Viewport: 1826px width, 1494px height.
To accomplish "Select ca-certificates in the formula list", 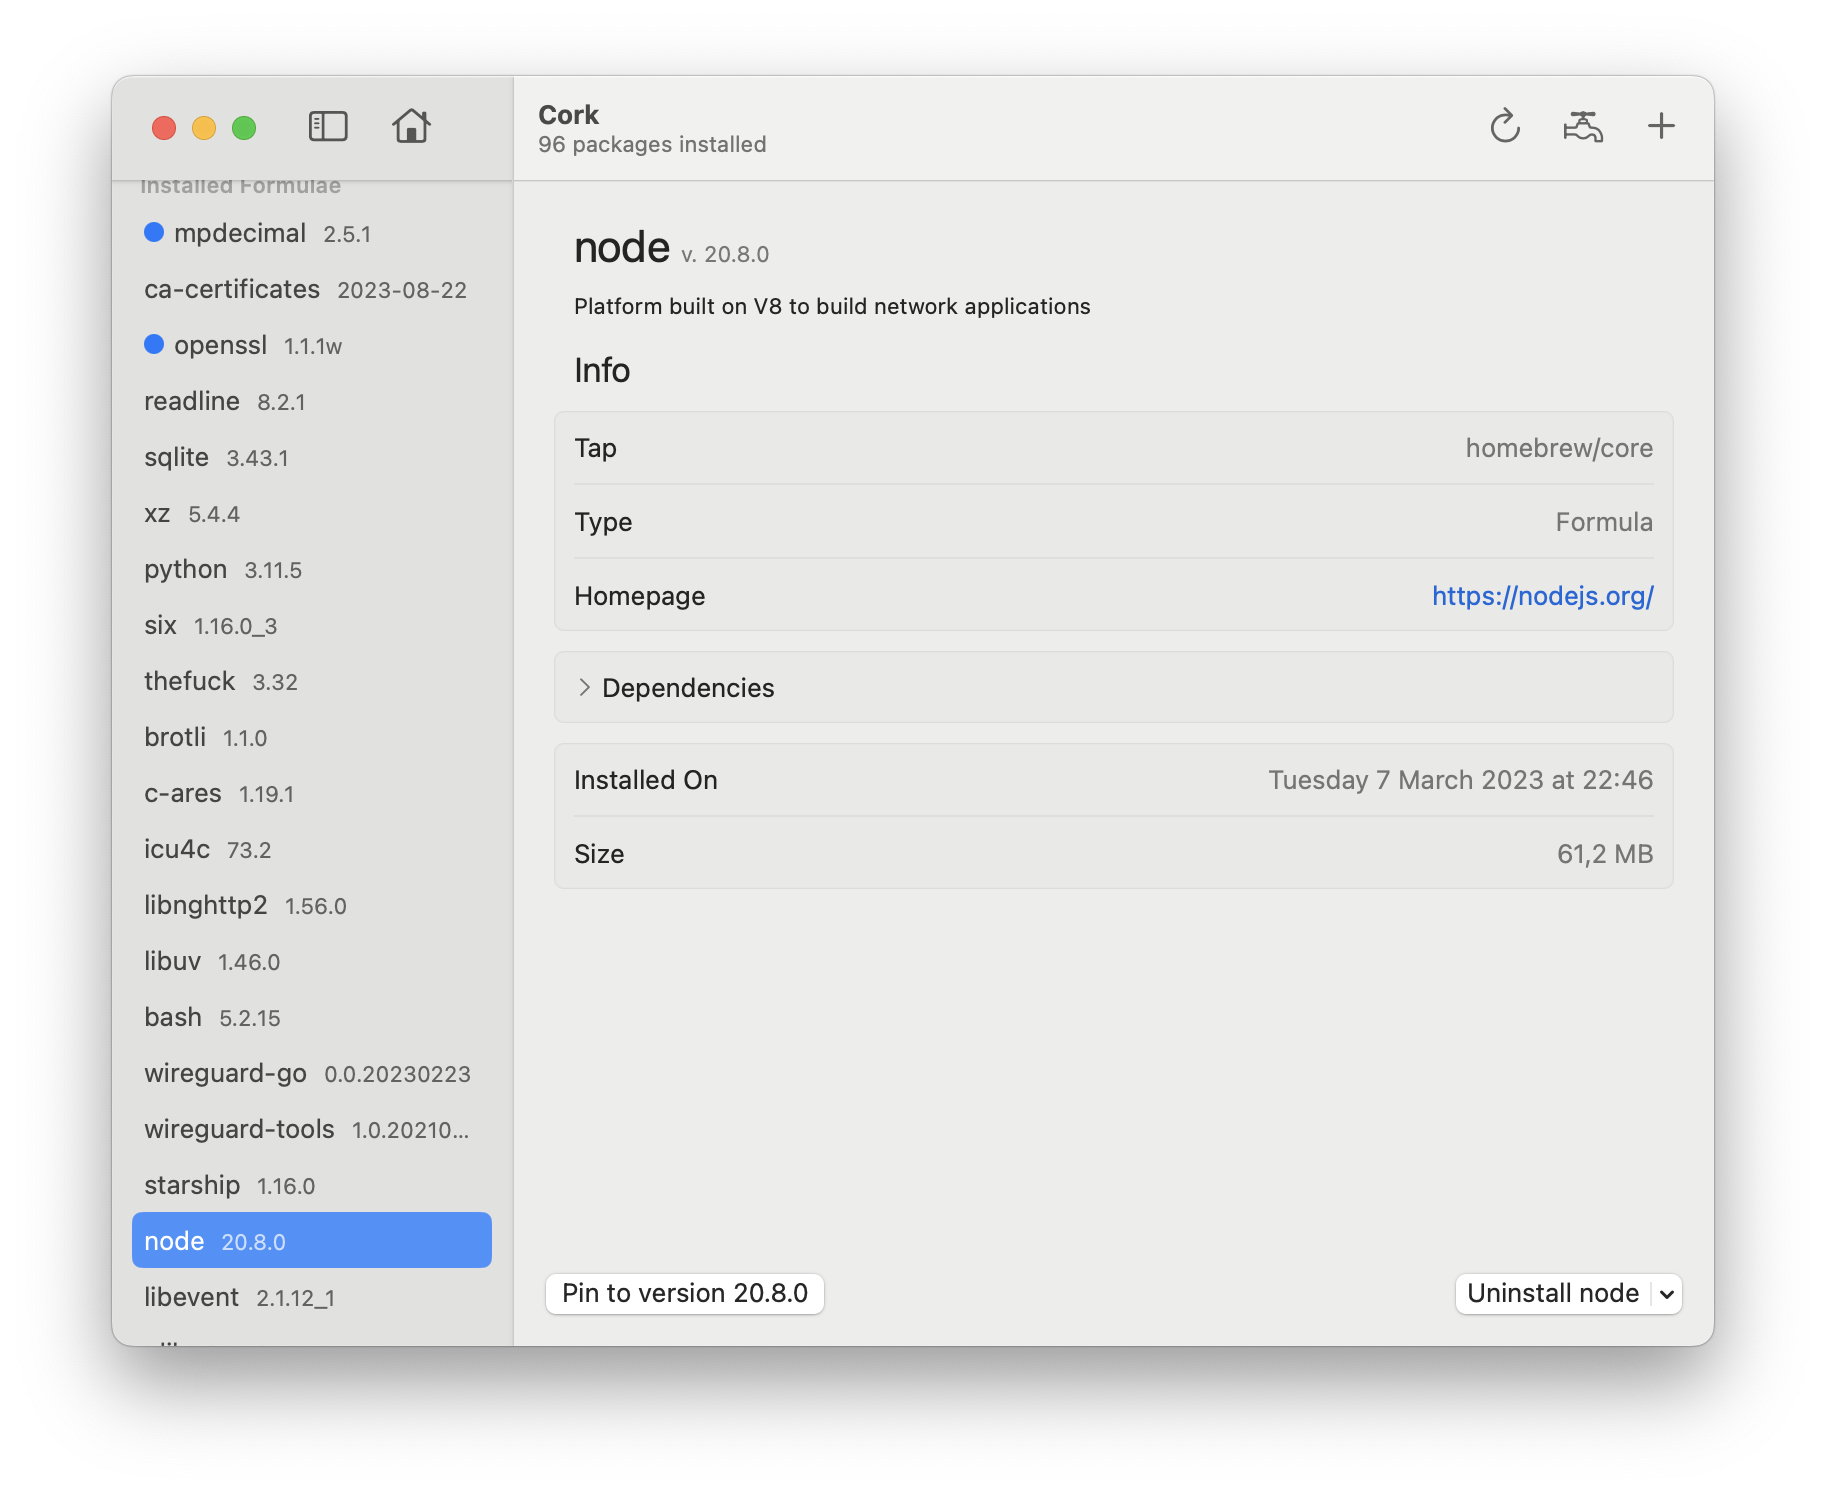I will (x=312, y=289).
